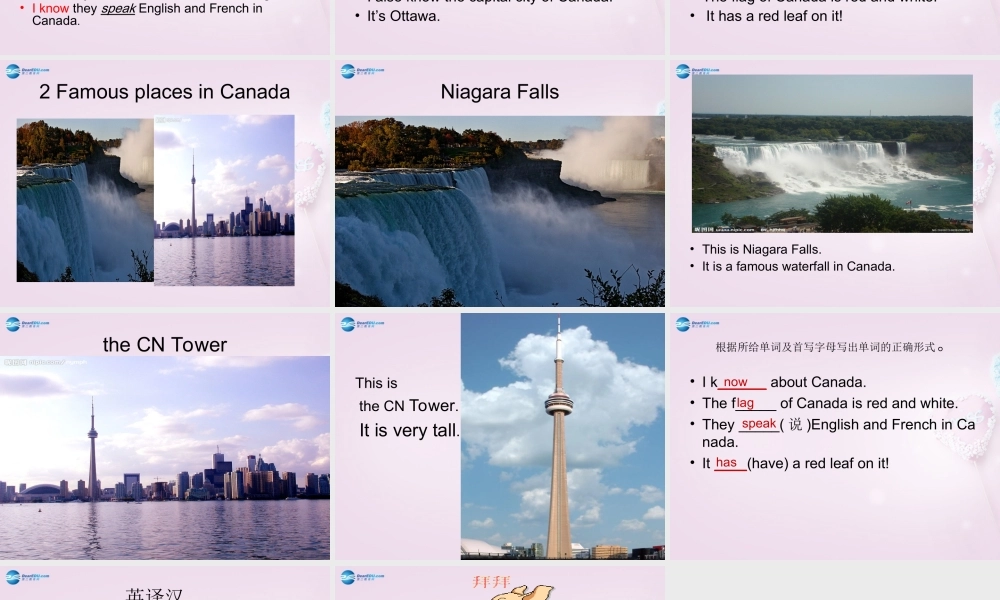Click 'It has a red leaf on it!' at top
1000x600 pixels.
tap(774, 17)
